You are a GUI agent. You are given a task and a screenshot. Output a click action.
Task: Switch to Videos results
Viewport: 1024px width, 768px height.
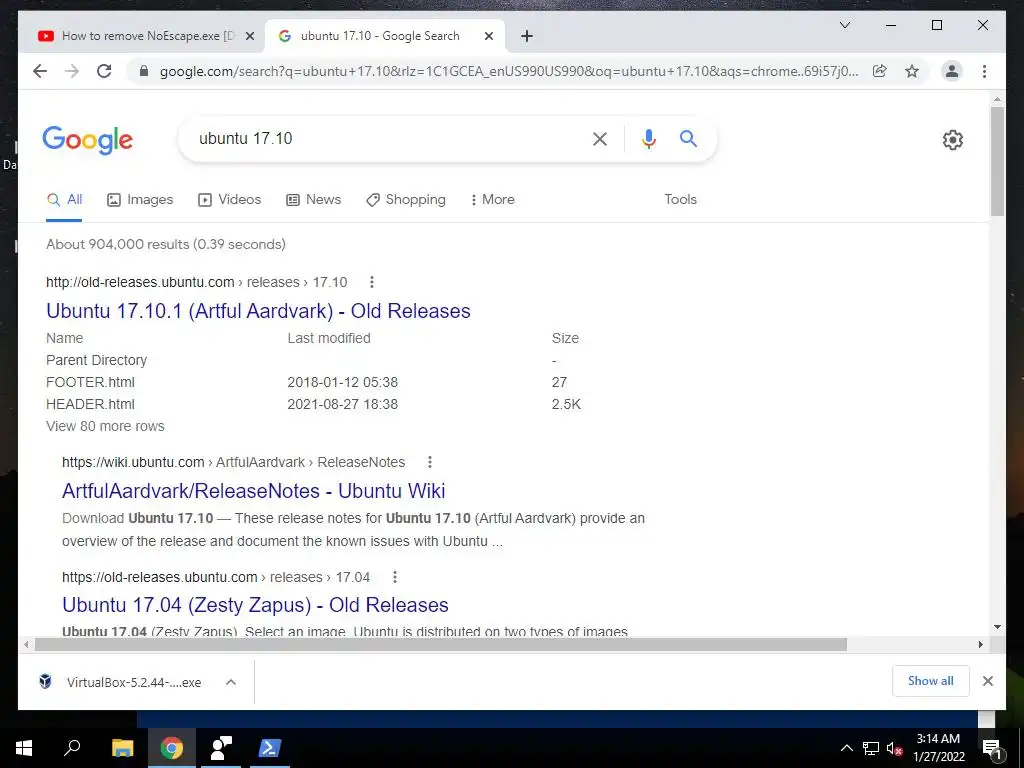(x=229, y=200)
